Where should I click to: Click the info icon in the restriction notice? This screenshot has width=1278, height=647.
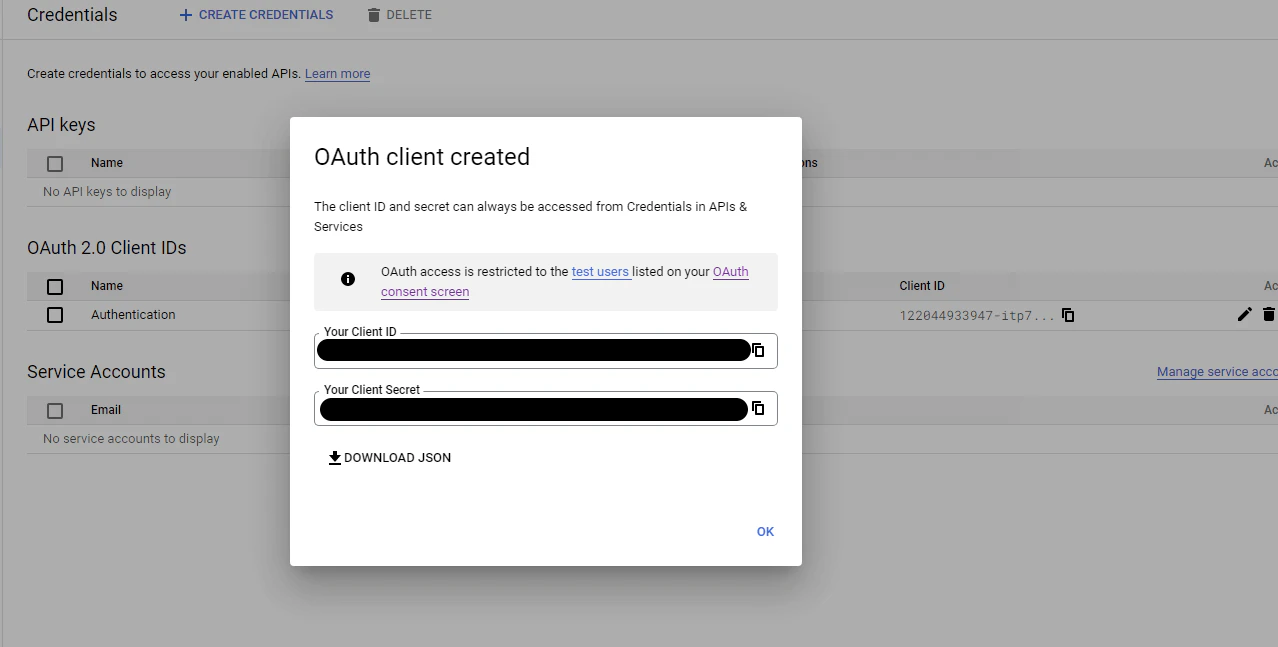[347, 279]
